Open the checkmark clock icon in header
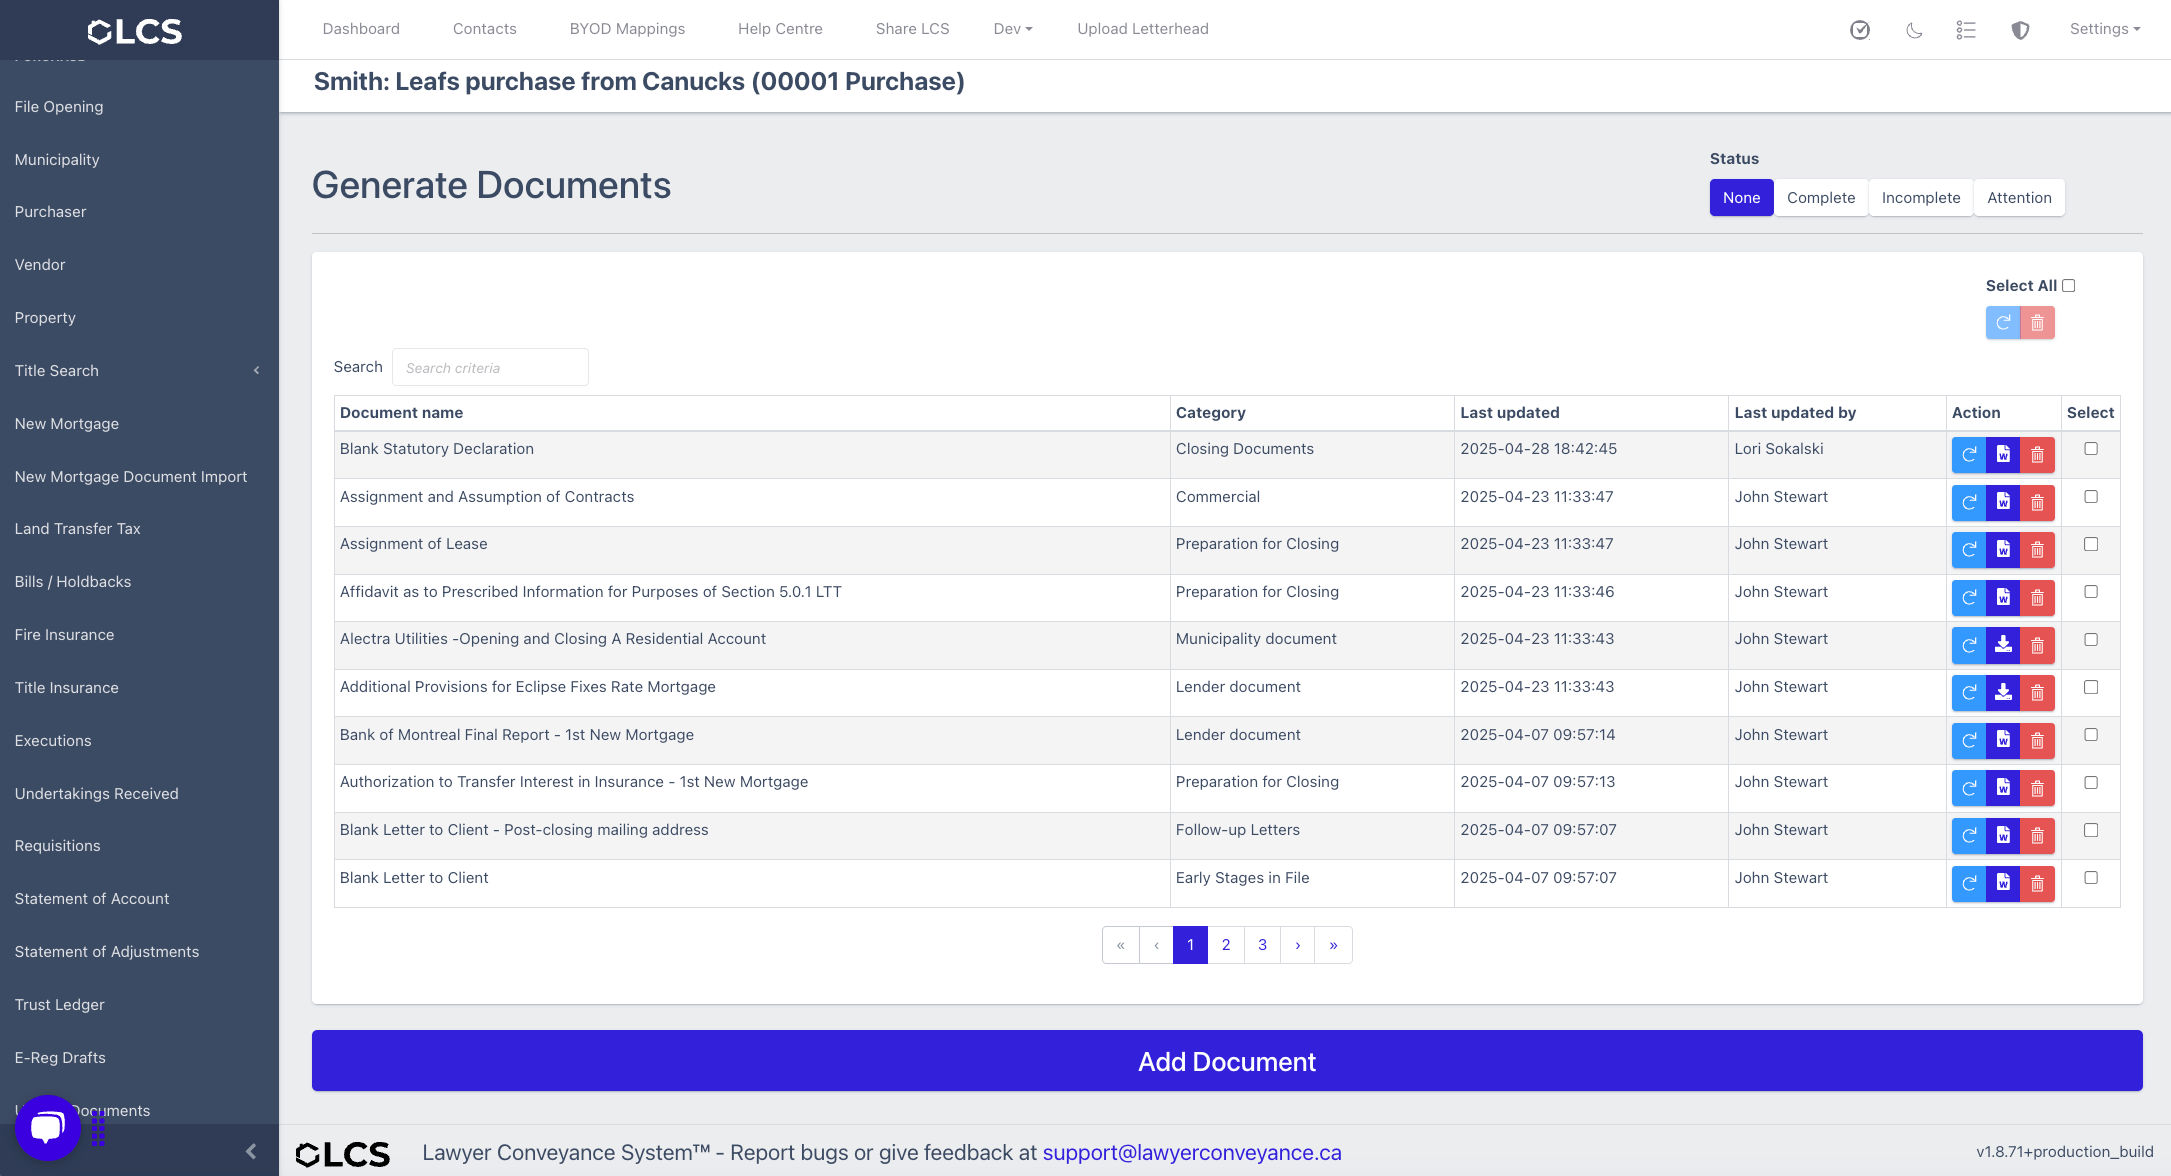This screenshot has width=2171, height=1176. click(1860, 30)
